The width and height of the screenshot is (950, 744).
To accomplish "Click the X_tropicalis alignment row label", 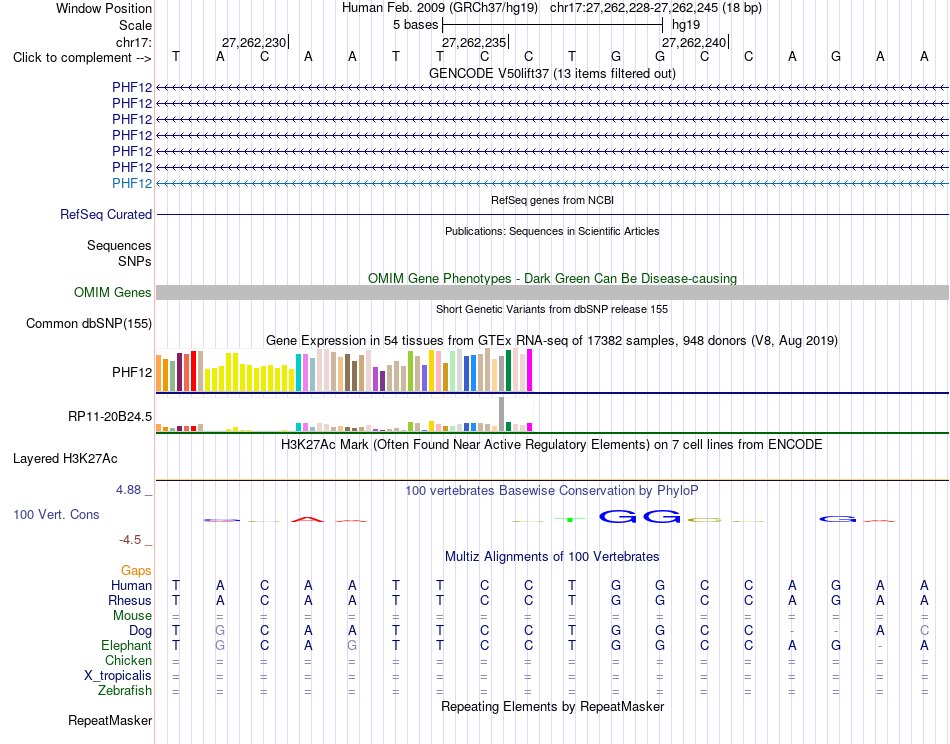I will (x=118, y=676).
